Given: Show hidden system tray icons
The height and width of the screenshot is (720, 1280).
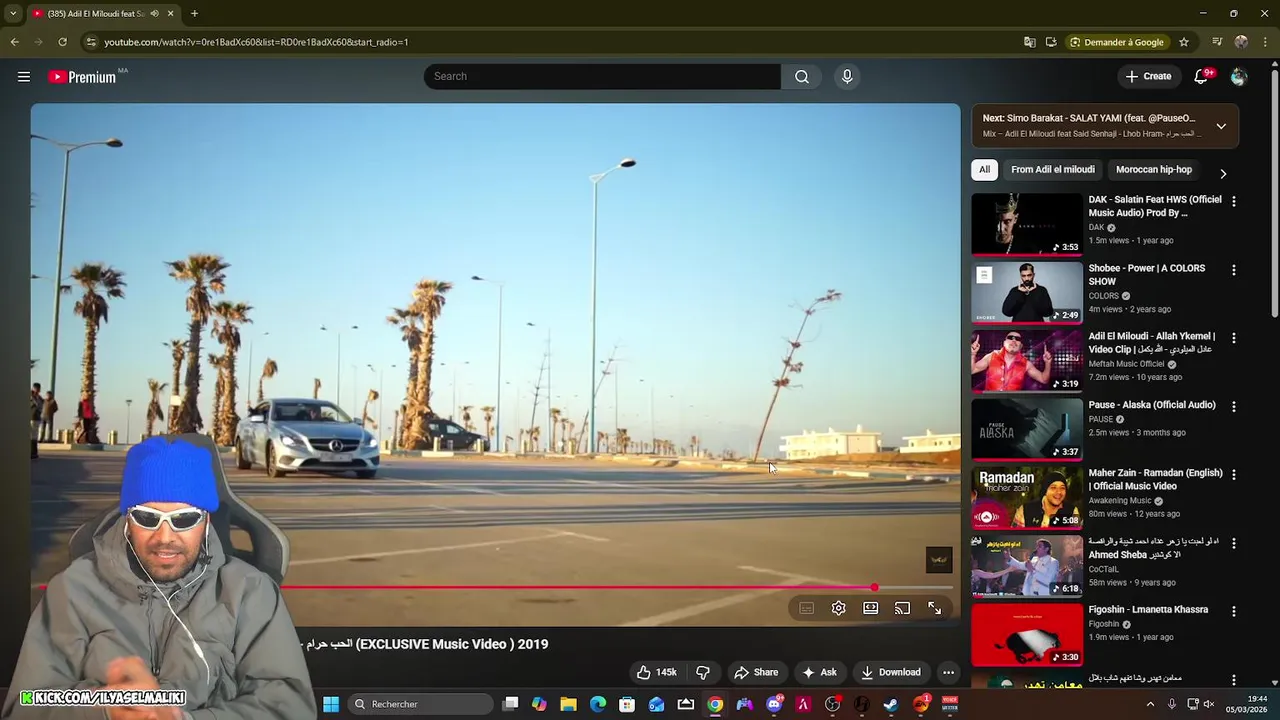Looking at the screenshot, I should (x=1150, y=704).
